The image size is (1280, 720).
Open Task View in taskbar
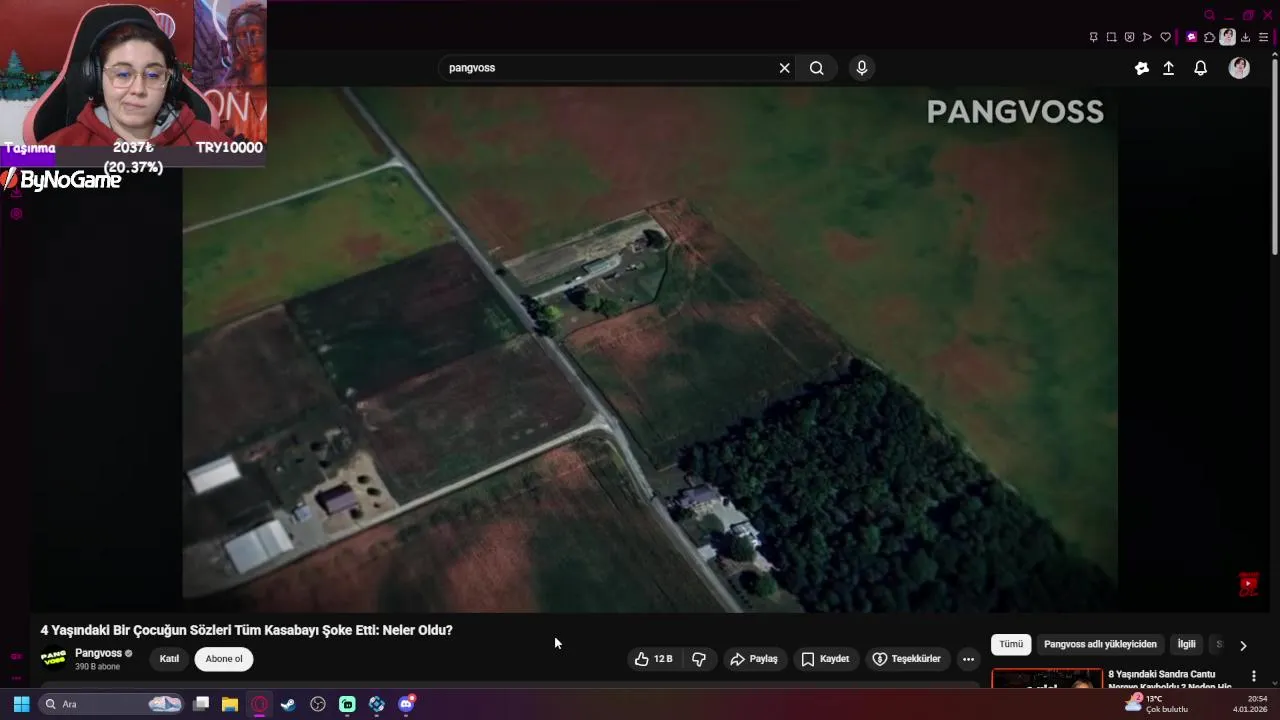coord(201,704)
